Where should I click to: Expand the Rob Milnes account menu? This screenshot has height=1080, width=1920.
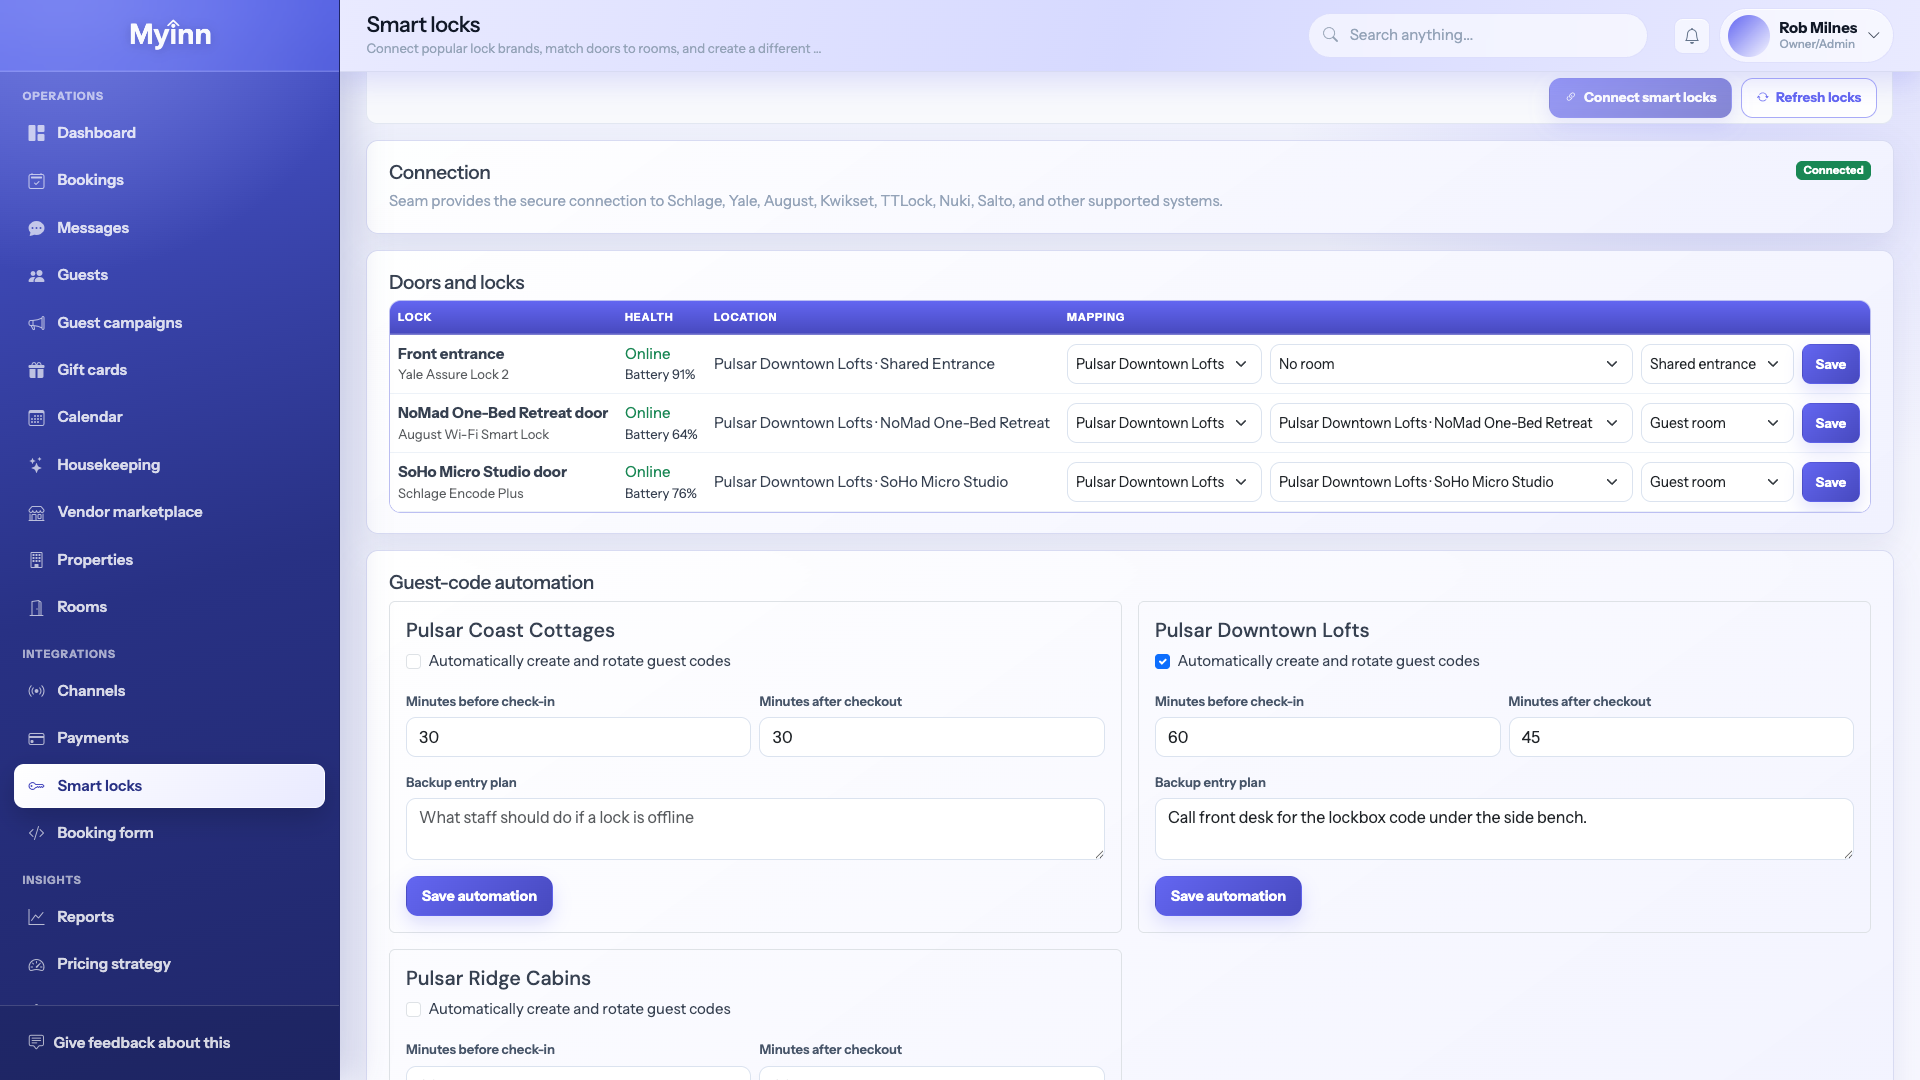(1806, 36)
